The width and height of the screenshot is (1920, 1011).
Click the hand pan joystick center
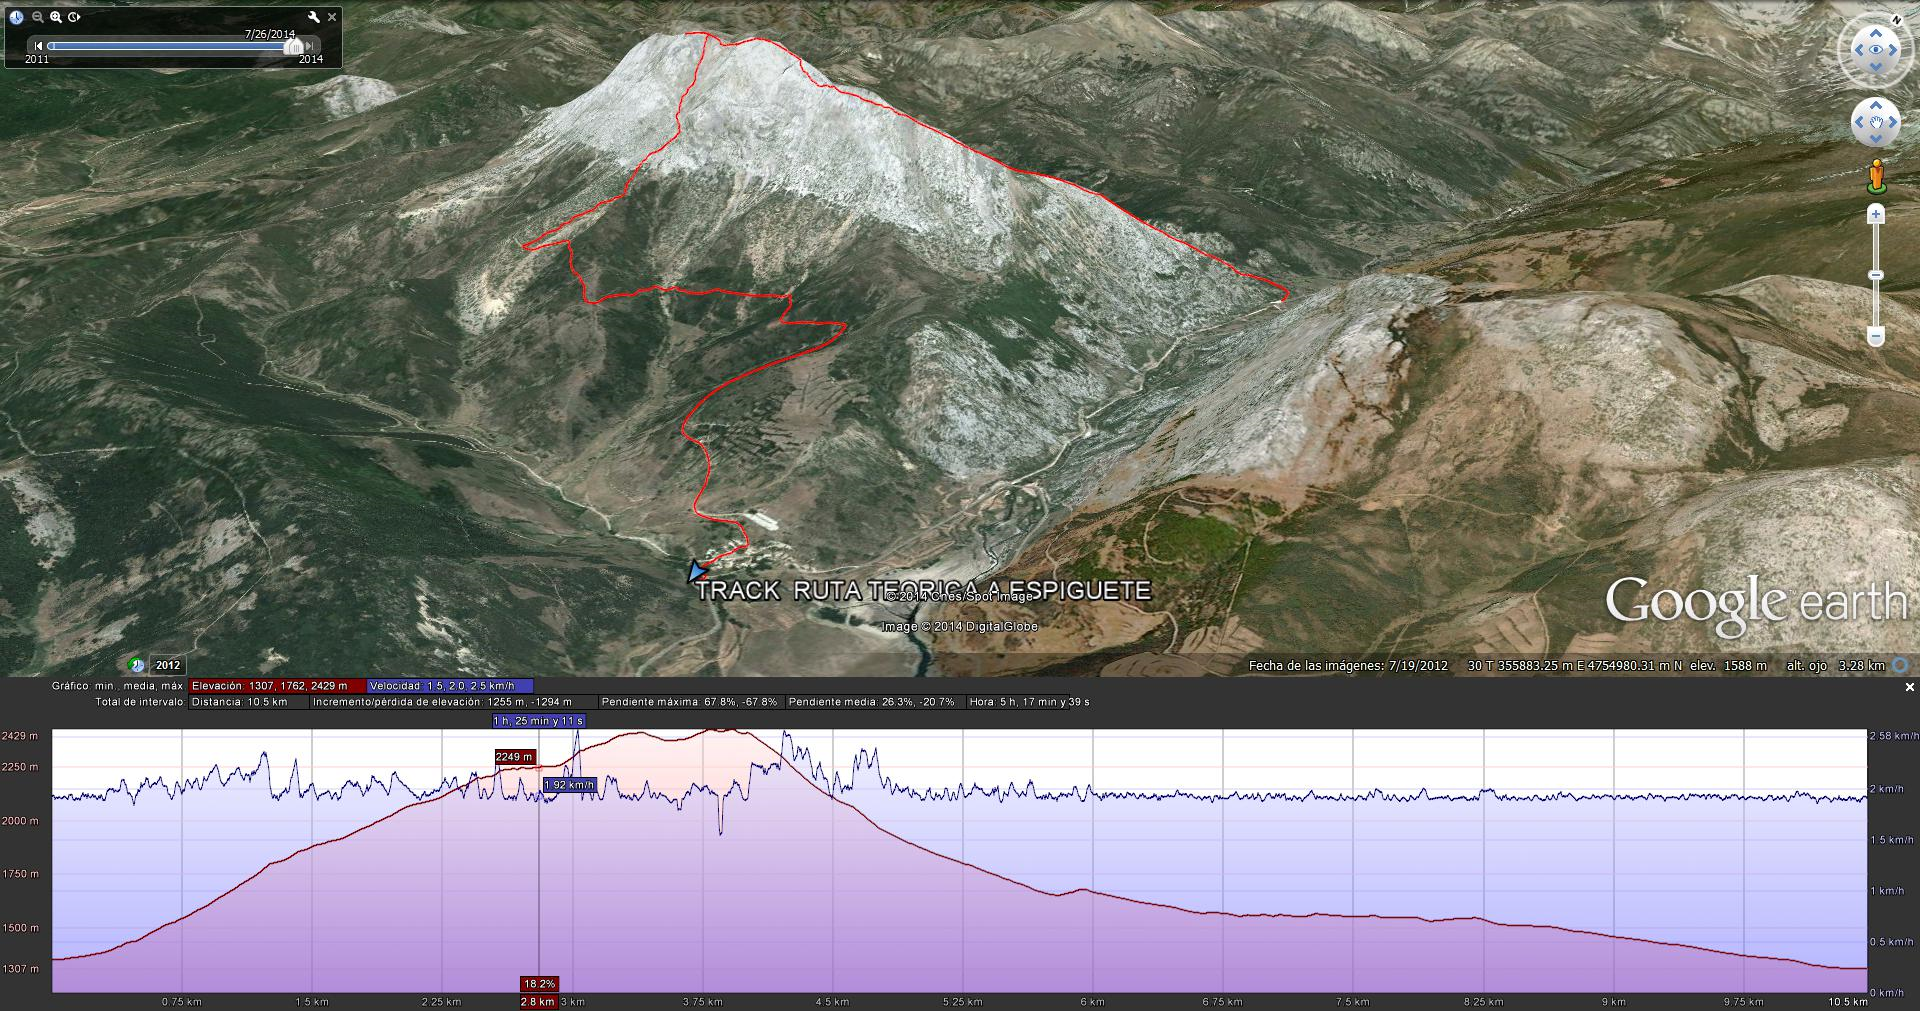[1875, 122]
